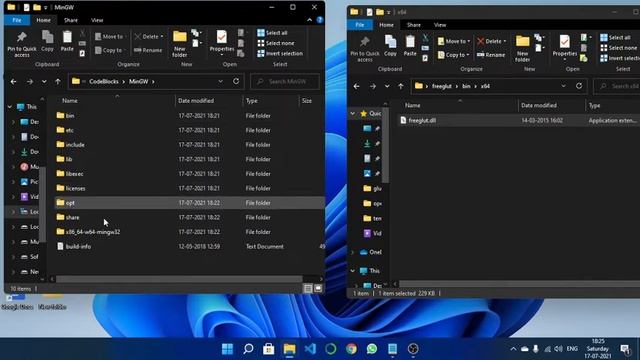Screen dimensions: 640x360
Task: Sort by Name column in MinGW window
Action: [70, 100]
